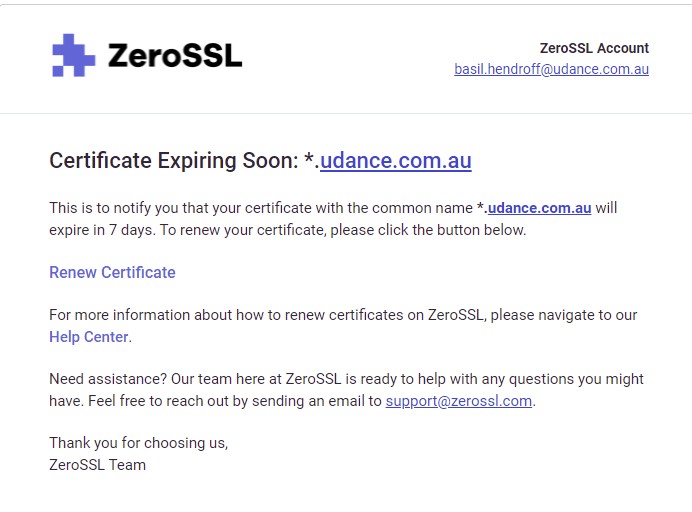Click the please click the button below text
This screenshot has height=512, width=692.
click(x=428, y=230)
